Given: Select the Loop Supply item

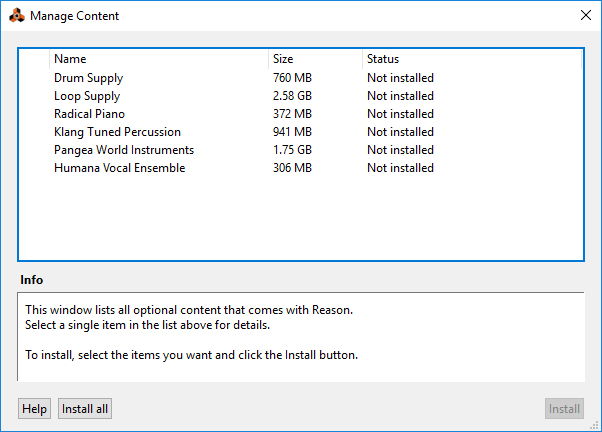Looking at the screenshot, I should point(87,96).
